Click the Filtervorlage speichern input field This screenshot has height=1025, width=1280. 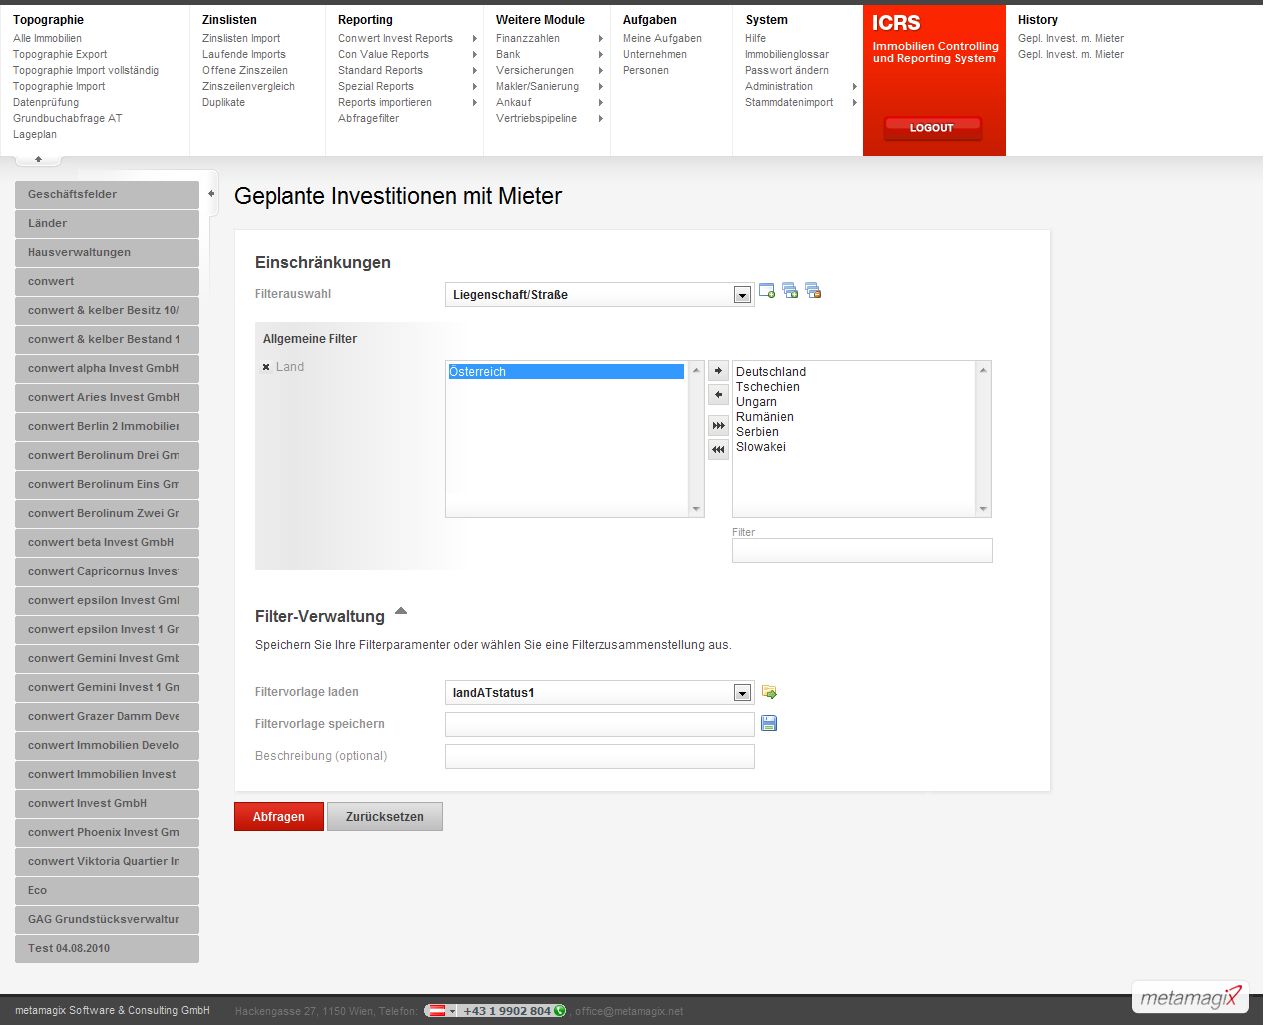pos(600,724)
